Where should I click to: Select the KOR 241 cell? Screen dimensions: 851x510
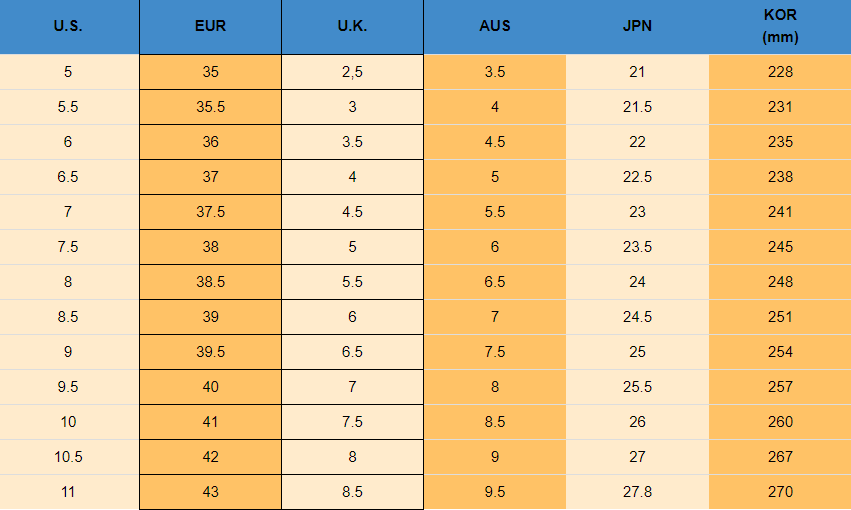pos(780,212)
